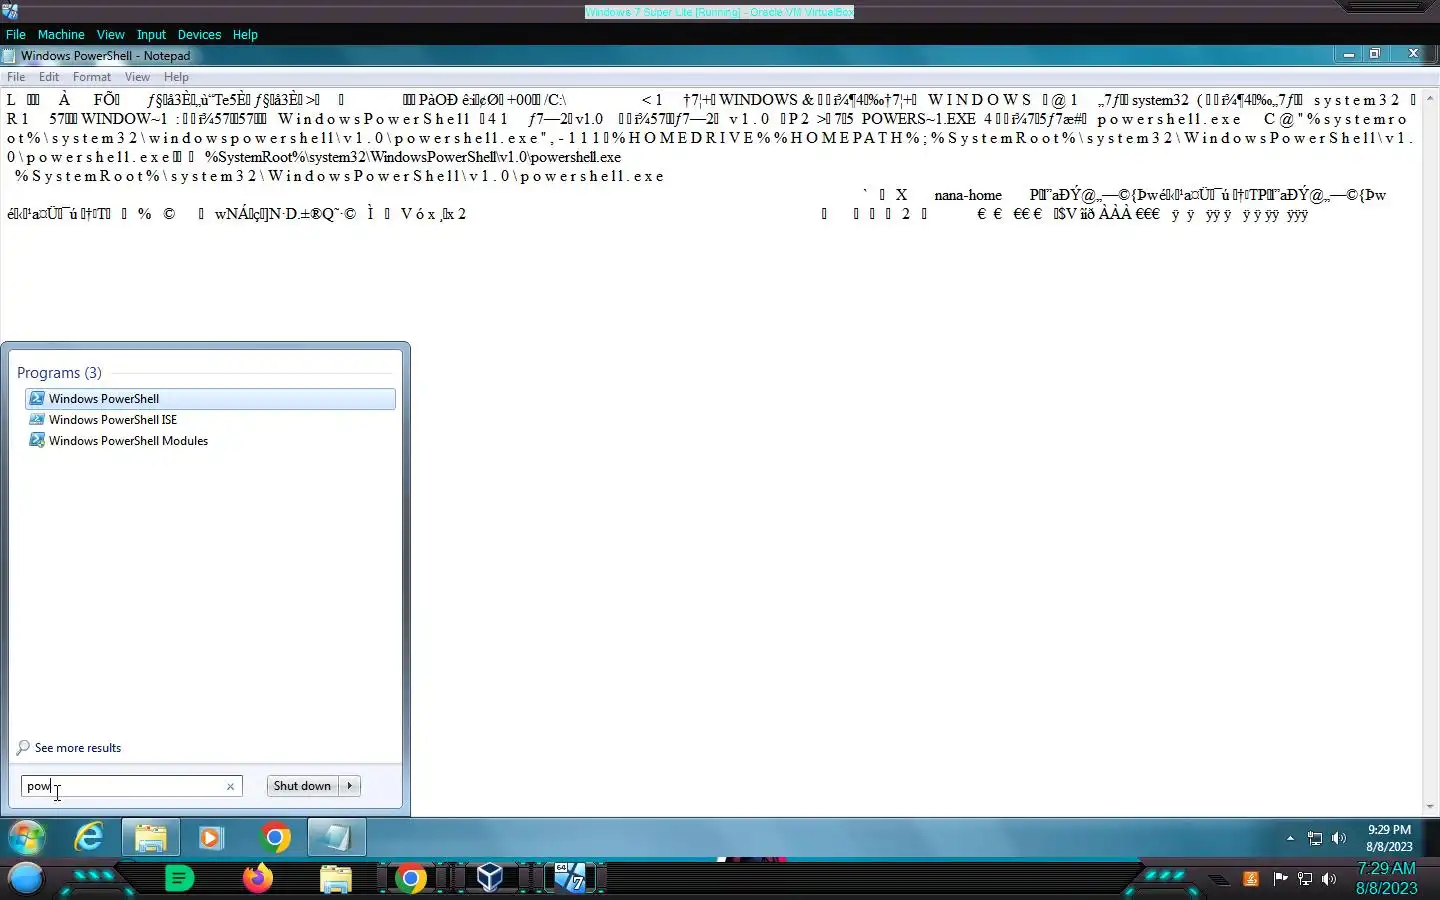Restore down the Notepad window
The image size is (1440, 900).
click(1375, 54)
